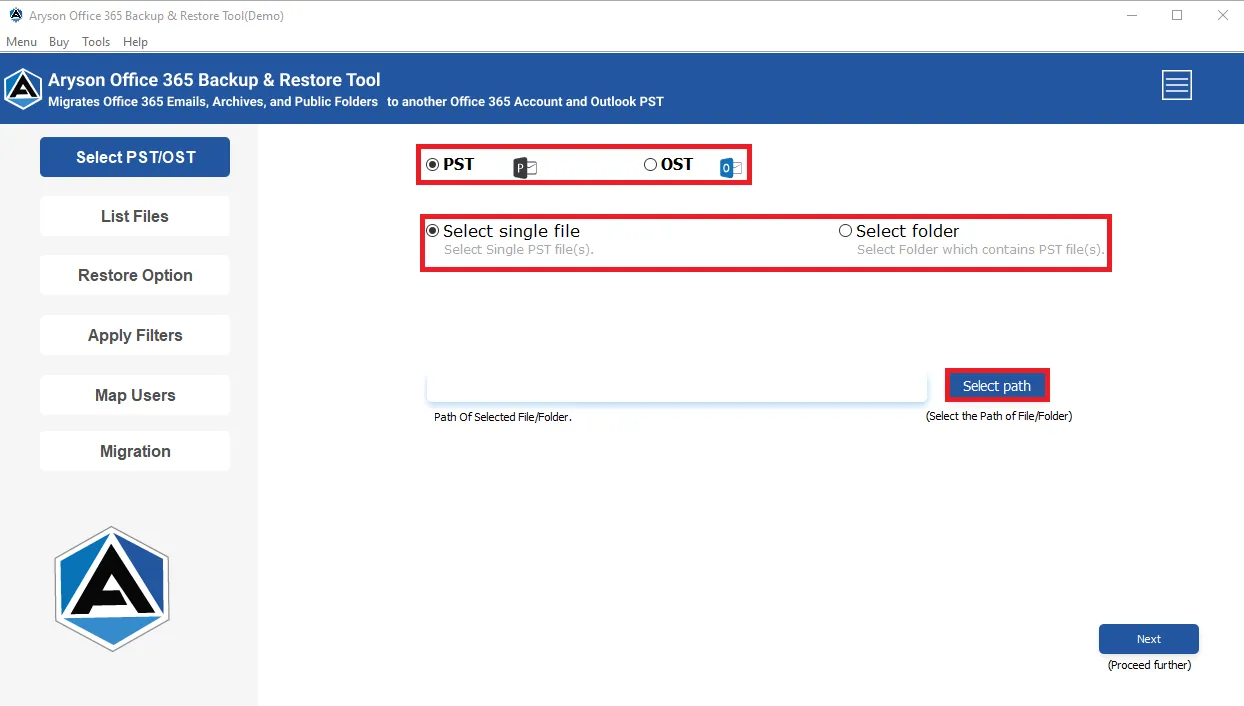Go to the Migration step
This screenshot has height=706, width=1244.
pyautogui.click(x=135, y=451)
